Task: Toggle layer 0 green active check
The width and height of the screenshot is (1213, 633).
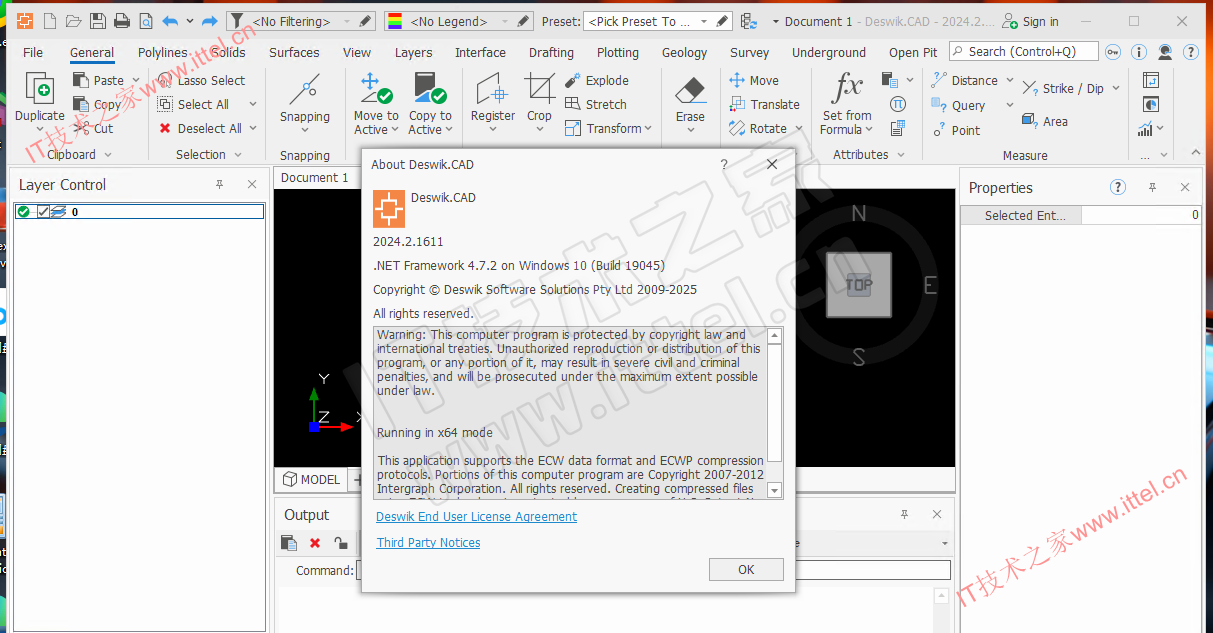Action: (x=24, y=211)
